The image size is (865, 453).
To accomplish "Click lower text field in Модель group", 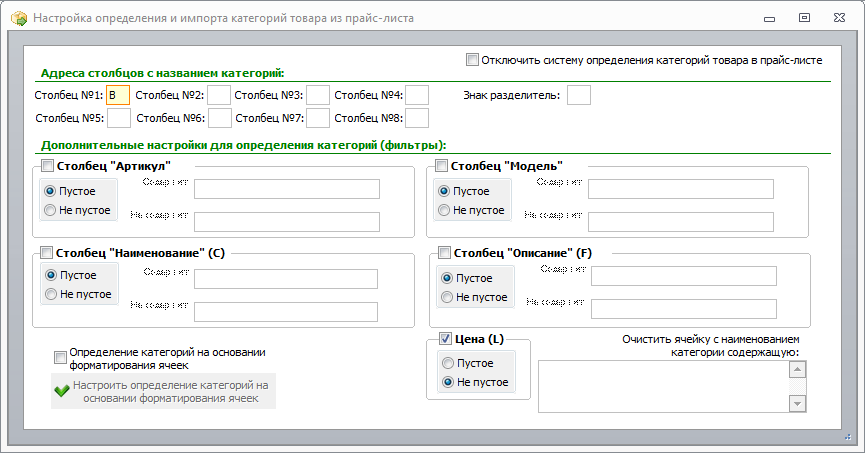I will tap(681, 222).
